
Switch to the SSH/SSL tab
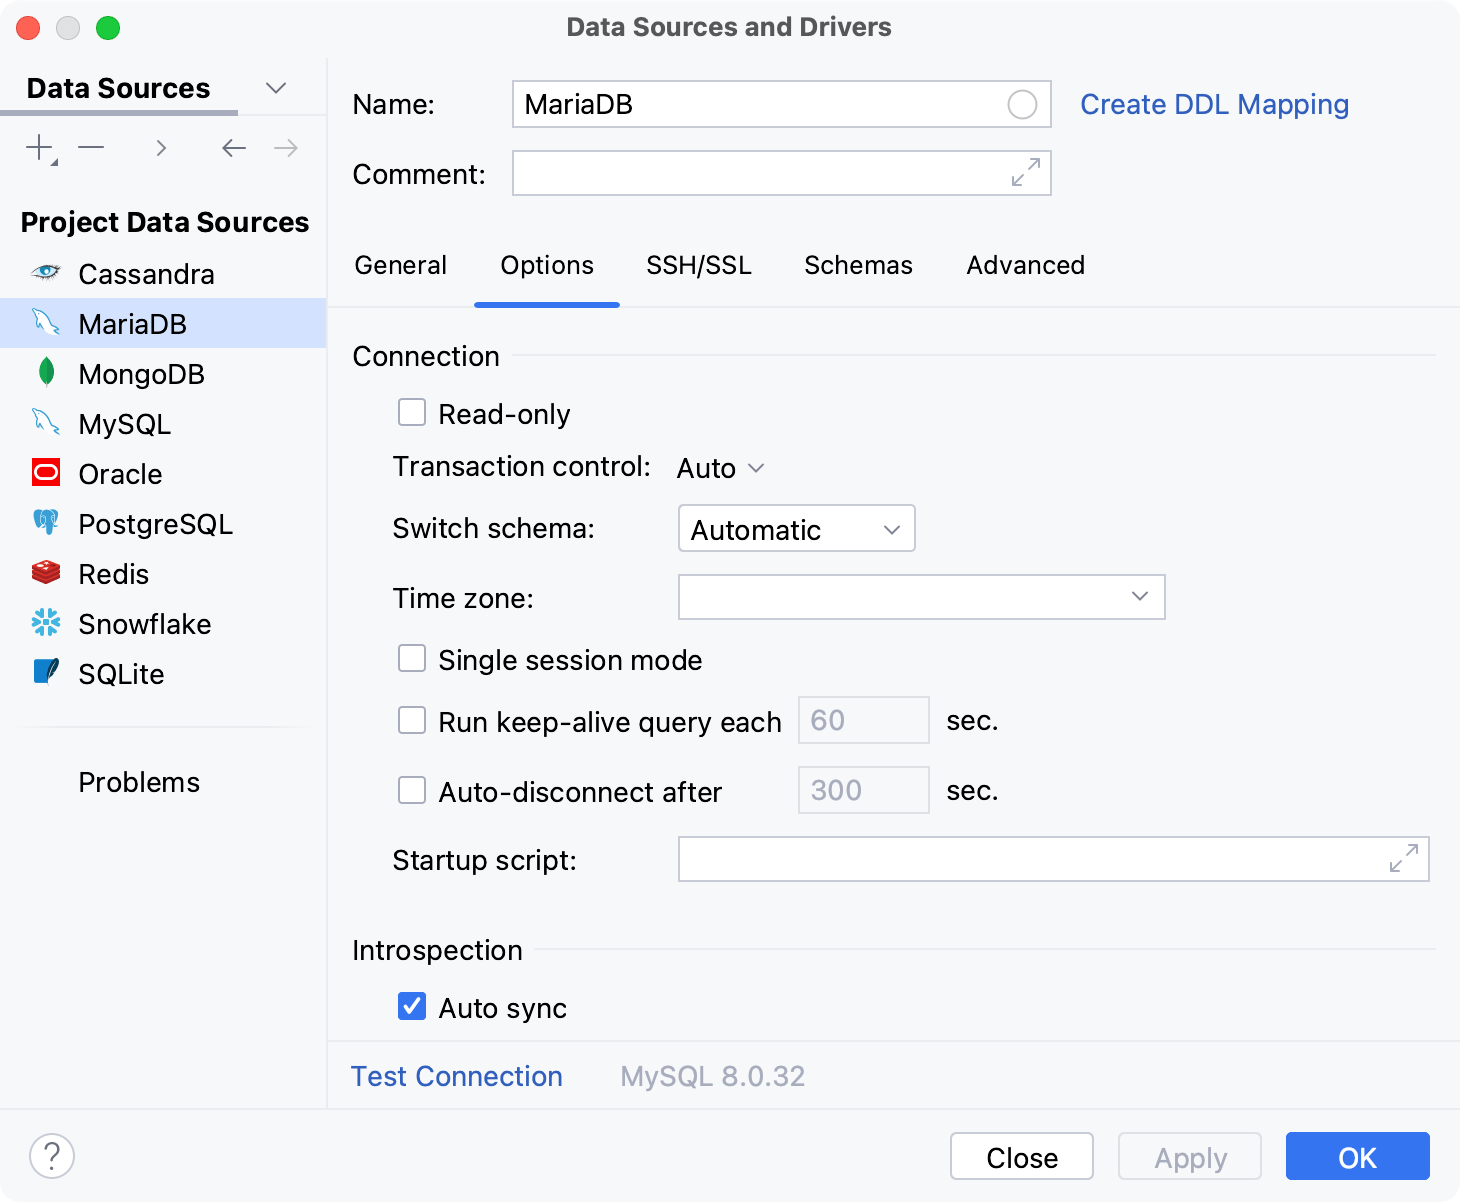coord(698,265)
